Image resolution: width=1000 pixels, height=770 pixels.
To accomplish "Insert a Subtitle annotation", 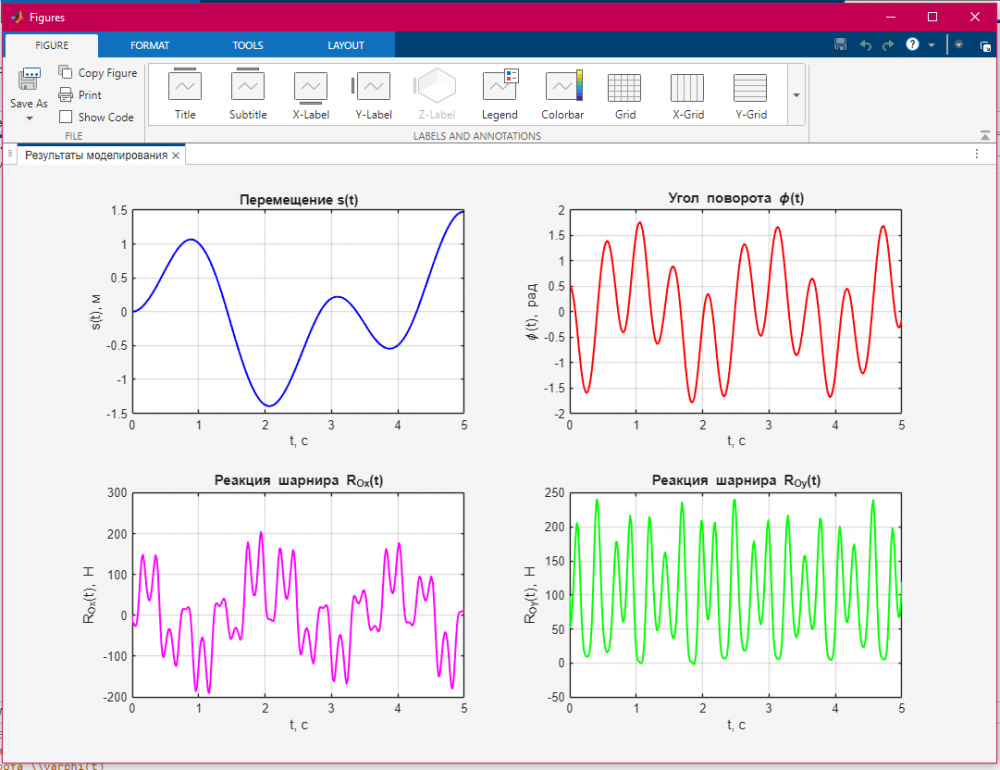I will (247, 95).
